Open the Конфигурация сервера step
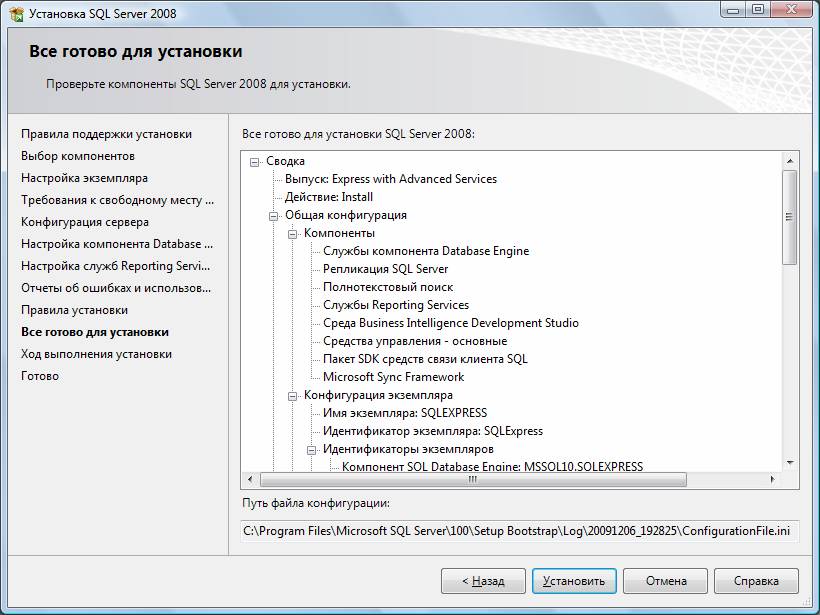 (x=85, y=222)
